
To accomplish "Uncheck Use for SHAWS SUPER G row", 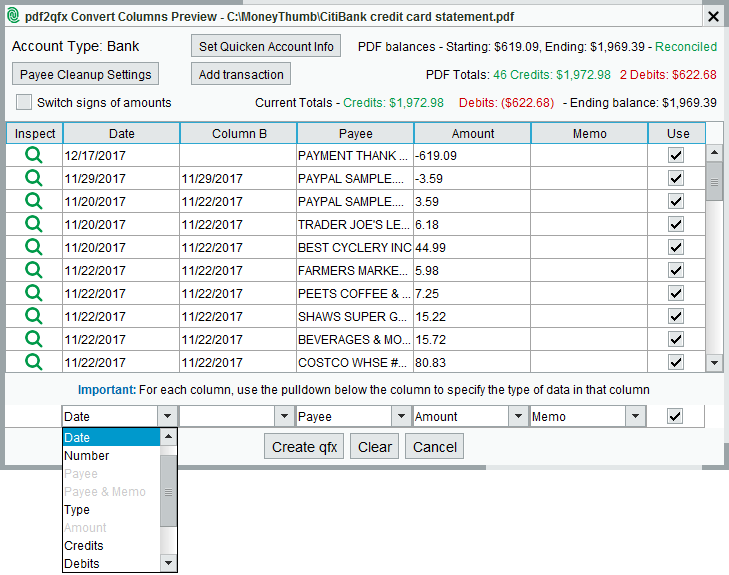I will [x=676, y=316].
